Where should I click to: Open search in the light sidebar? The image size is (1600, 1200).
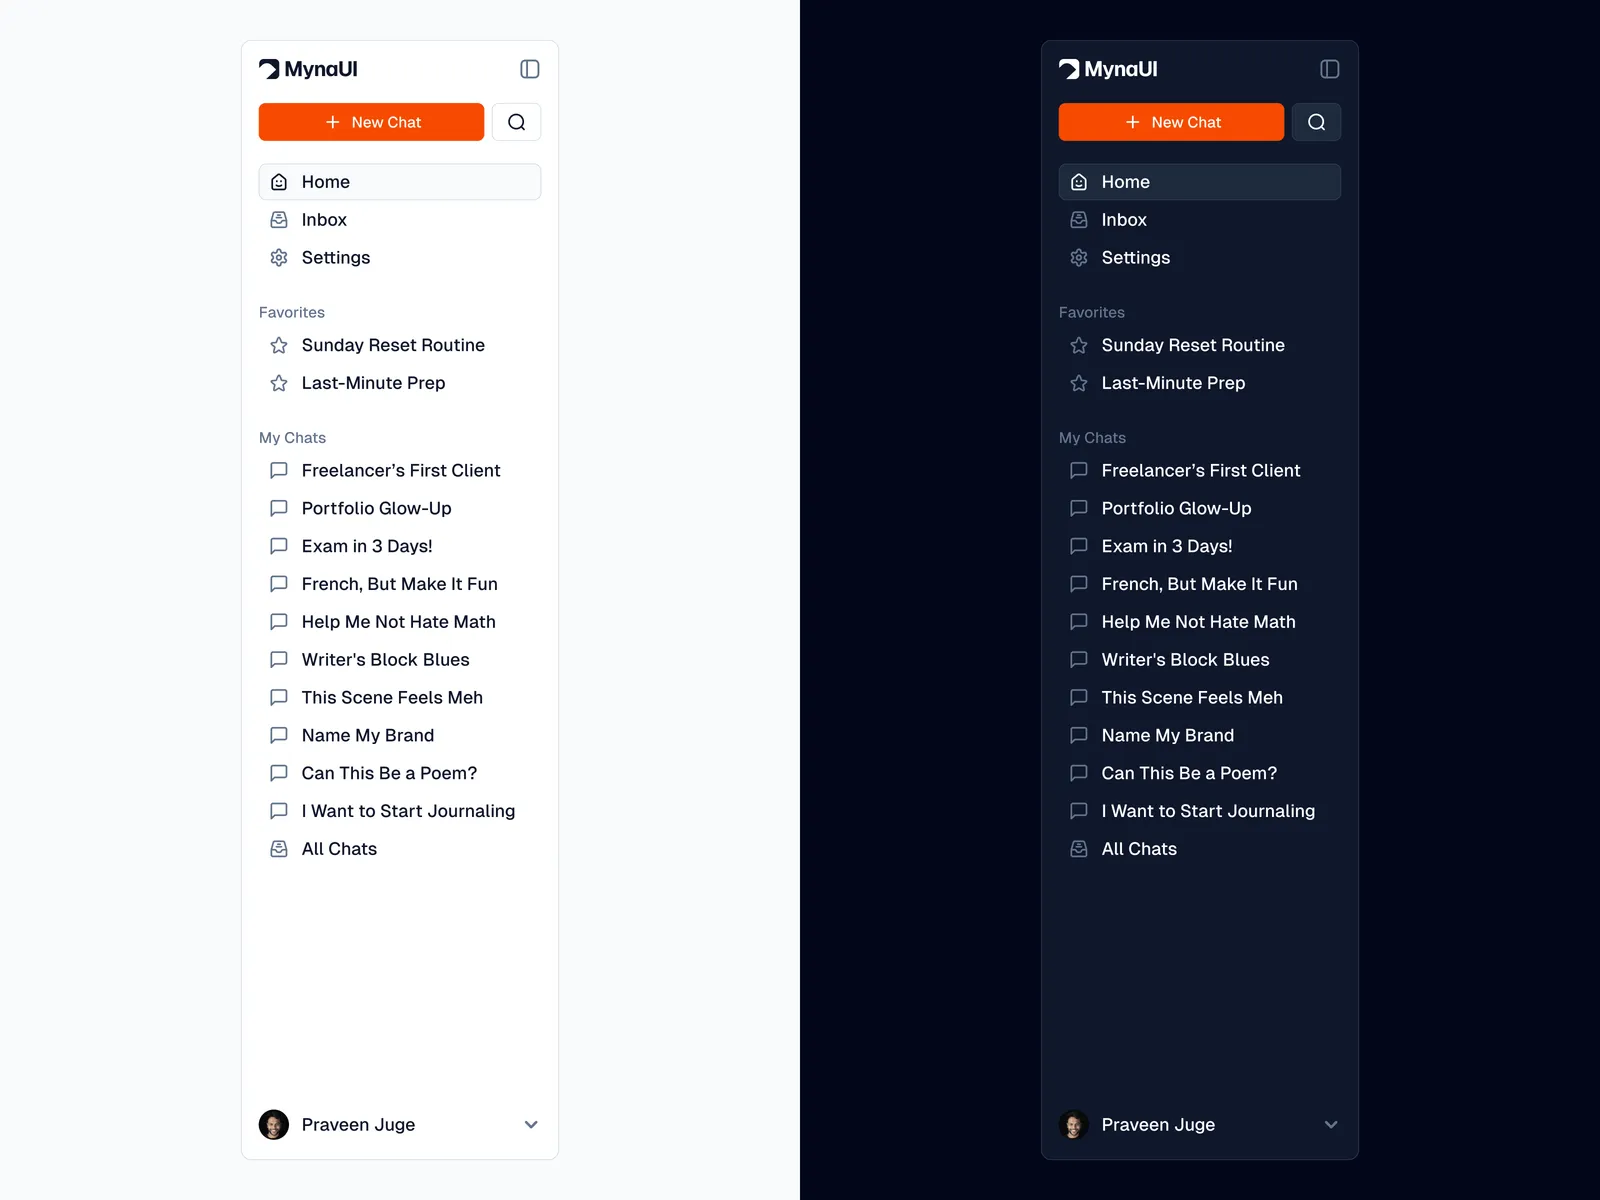click(x=517, y=122)
